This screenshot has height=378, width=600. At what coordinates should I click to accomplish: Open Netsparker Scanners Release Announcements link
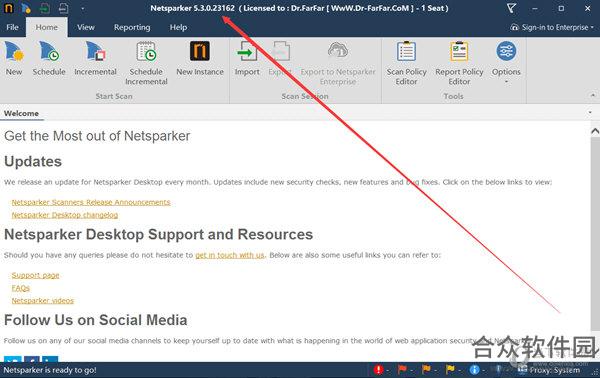tap(91, 202)
